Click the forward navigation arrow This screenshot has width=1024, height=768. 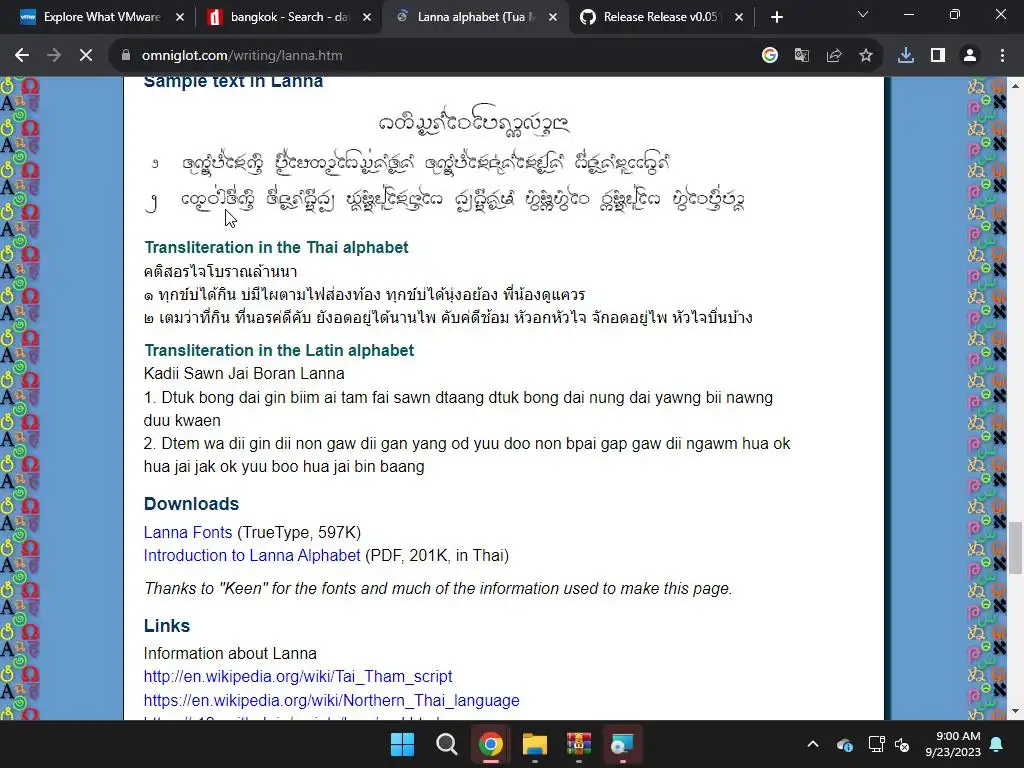54,56
